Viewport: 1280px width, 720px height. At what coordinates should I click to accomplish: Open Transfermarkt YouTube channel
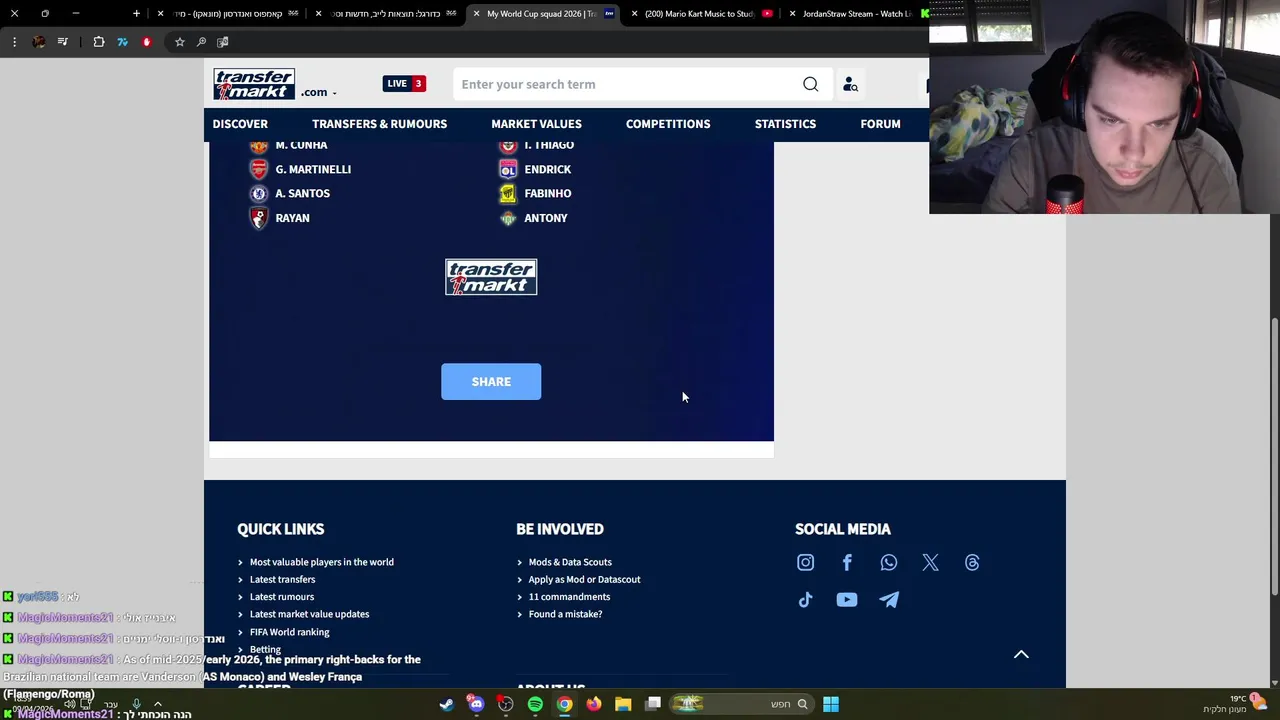tap(847, 600)
